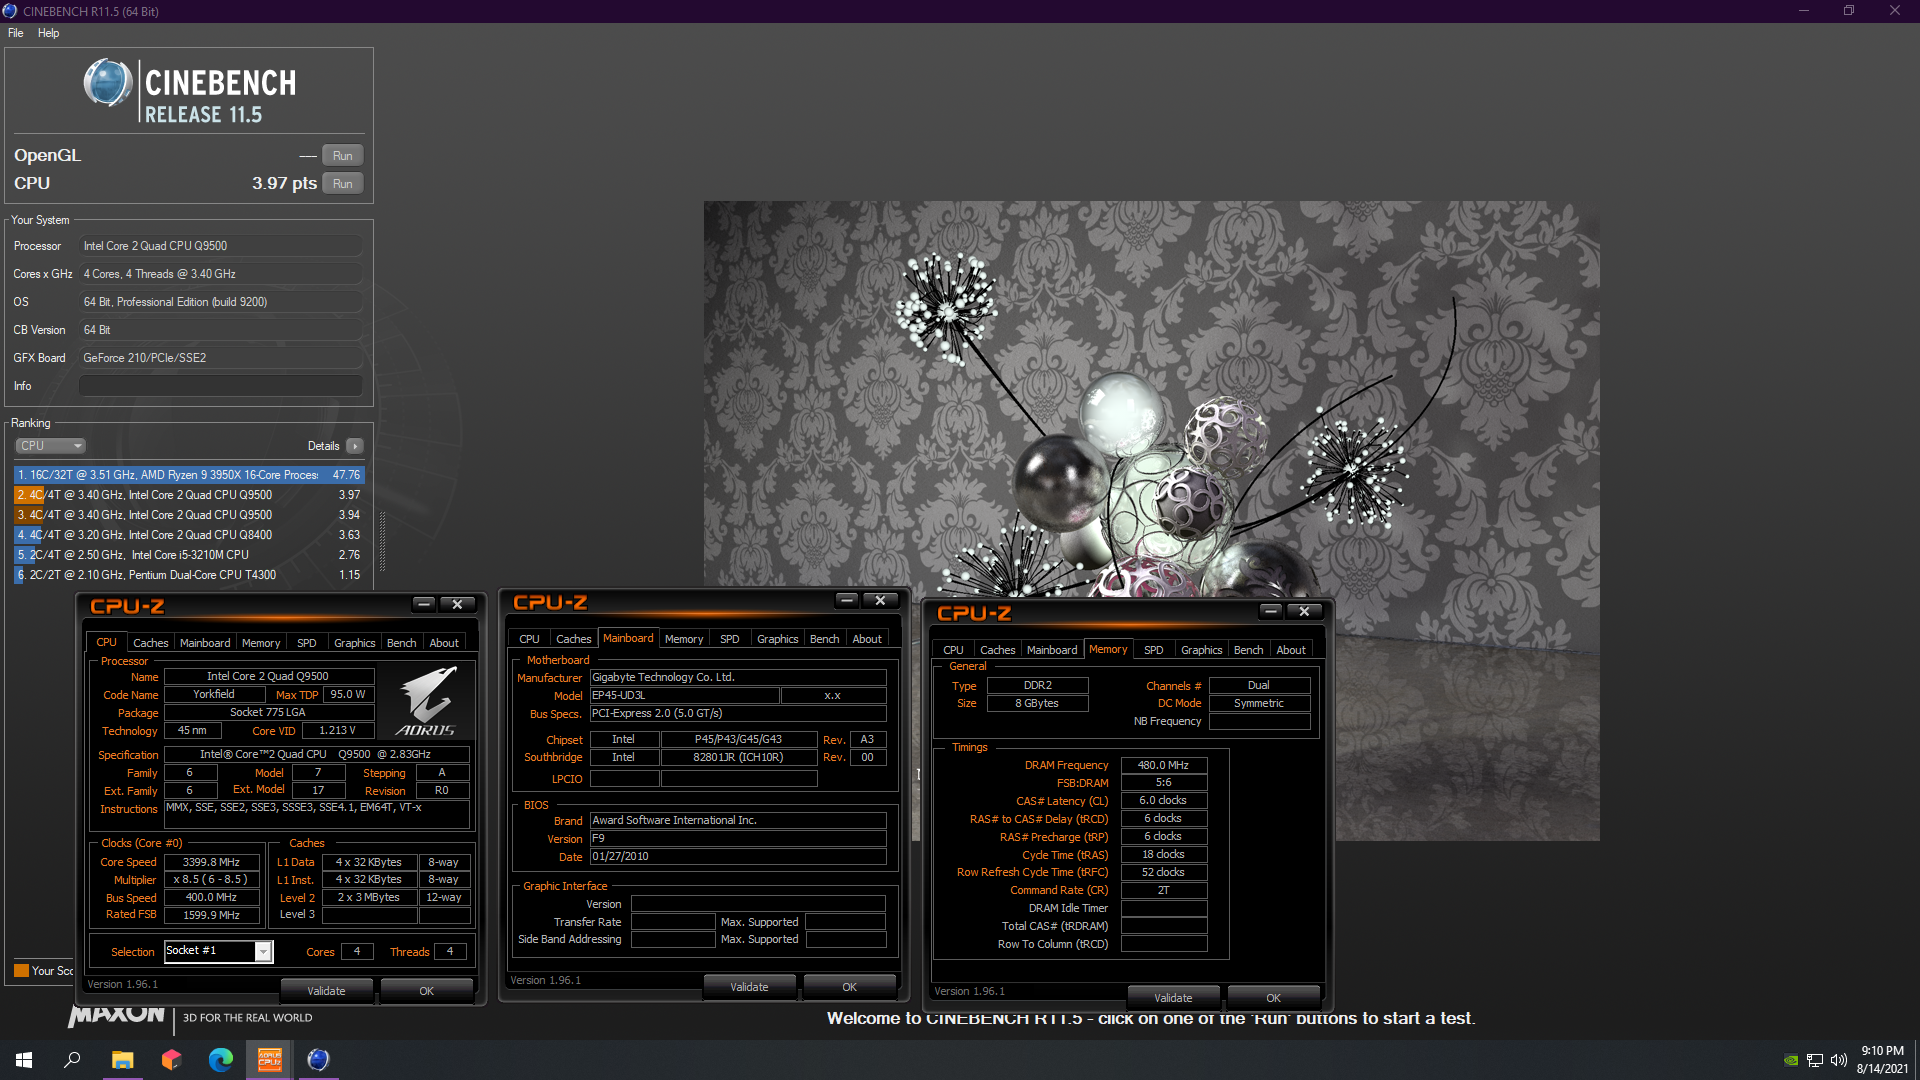Click Validate in the left CPU-Z window

click(326, 991)
